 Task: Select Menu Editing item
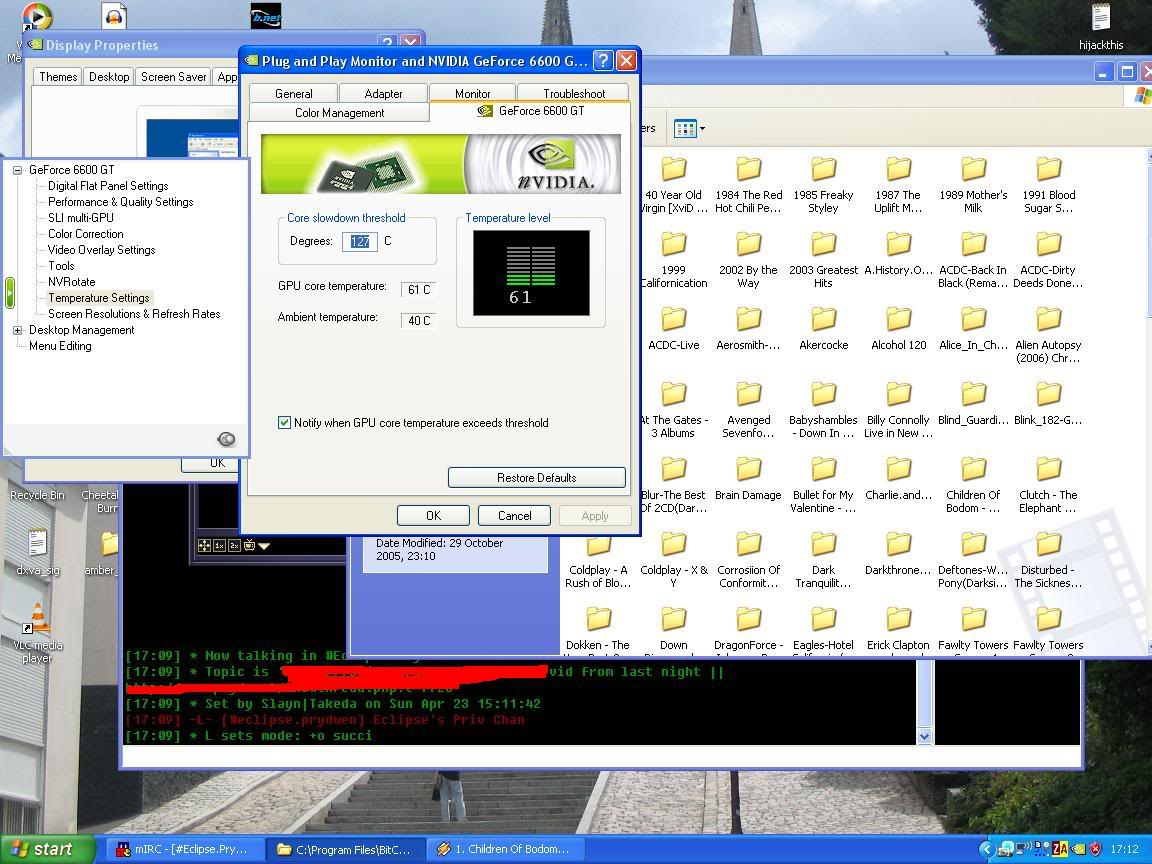(x=60, y=346)
